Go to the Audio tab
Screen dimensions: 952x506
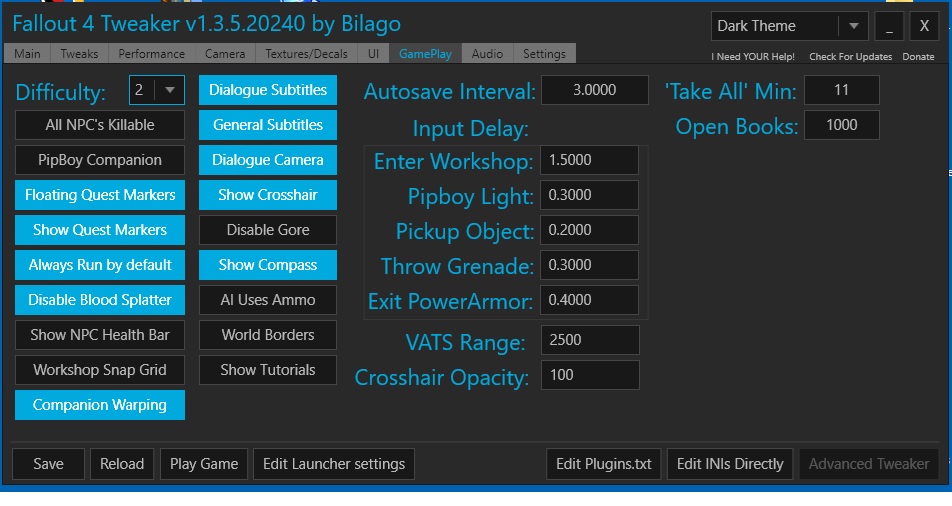tap(487, 54)
